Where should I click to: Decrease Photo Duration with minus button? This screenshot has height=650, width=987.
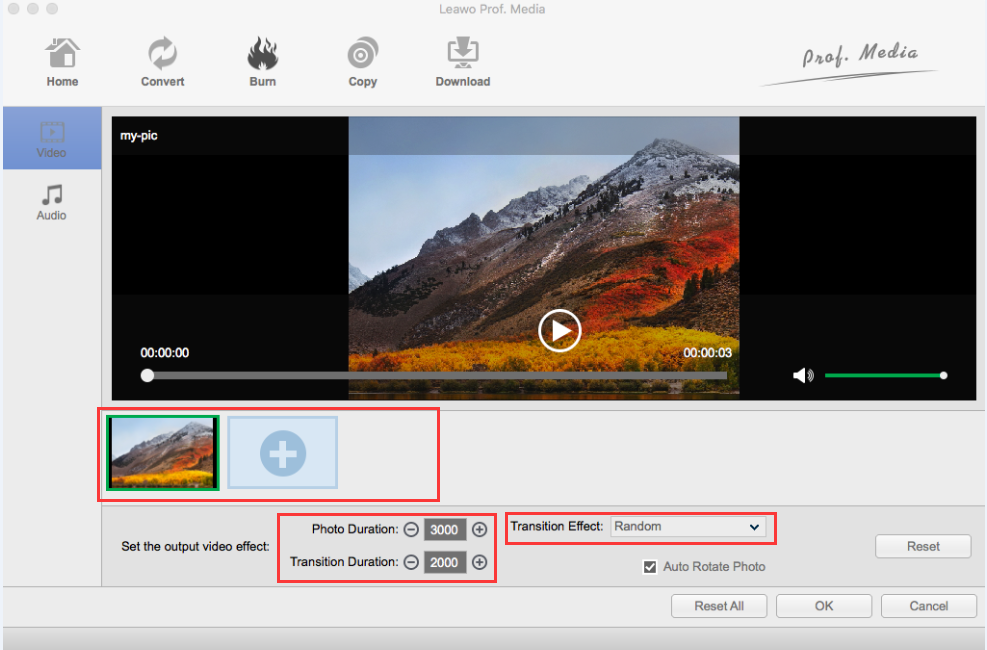point(410,530)
